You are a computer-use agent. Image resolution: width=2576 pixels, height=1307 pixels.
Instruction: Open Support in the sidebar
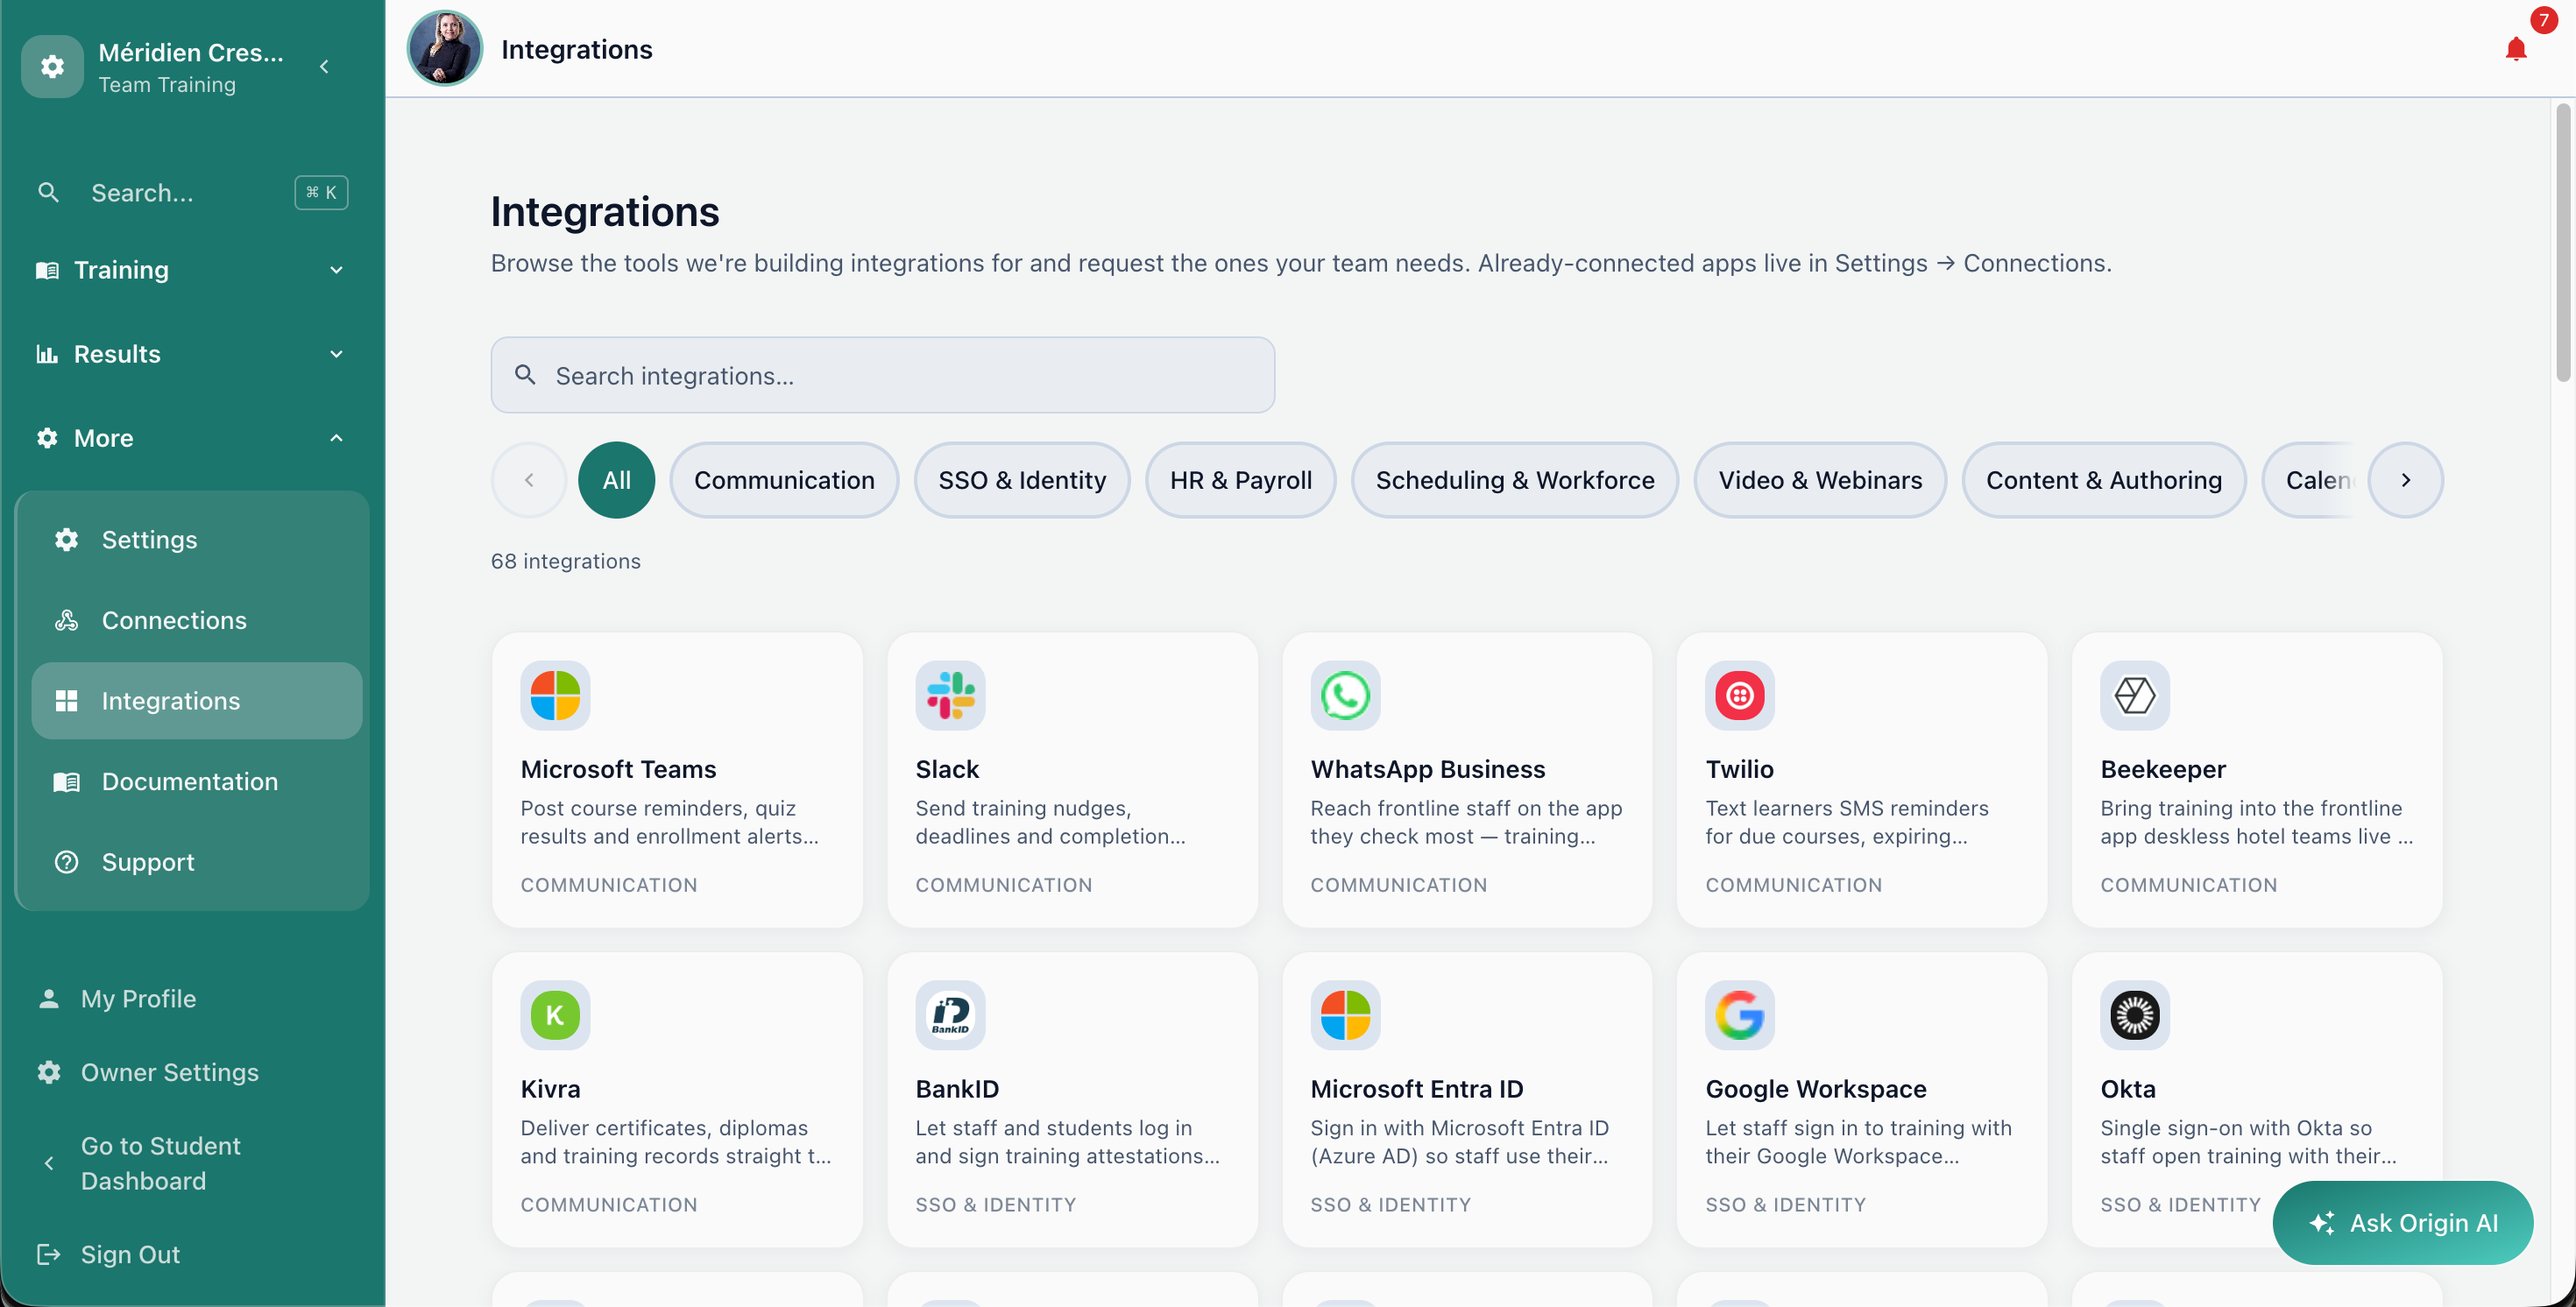197,862
